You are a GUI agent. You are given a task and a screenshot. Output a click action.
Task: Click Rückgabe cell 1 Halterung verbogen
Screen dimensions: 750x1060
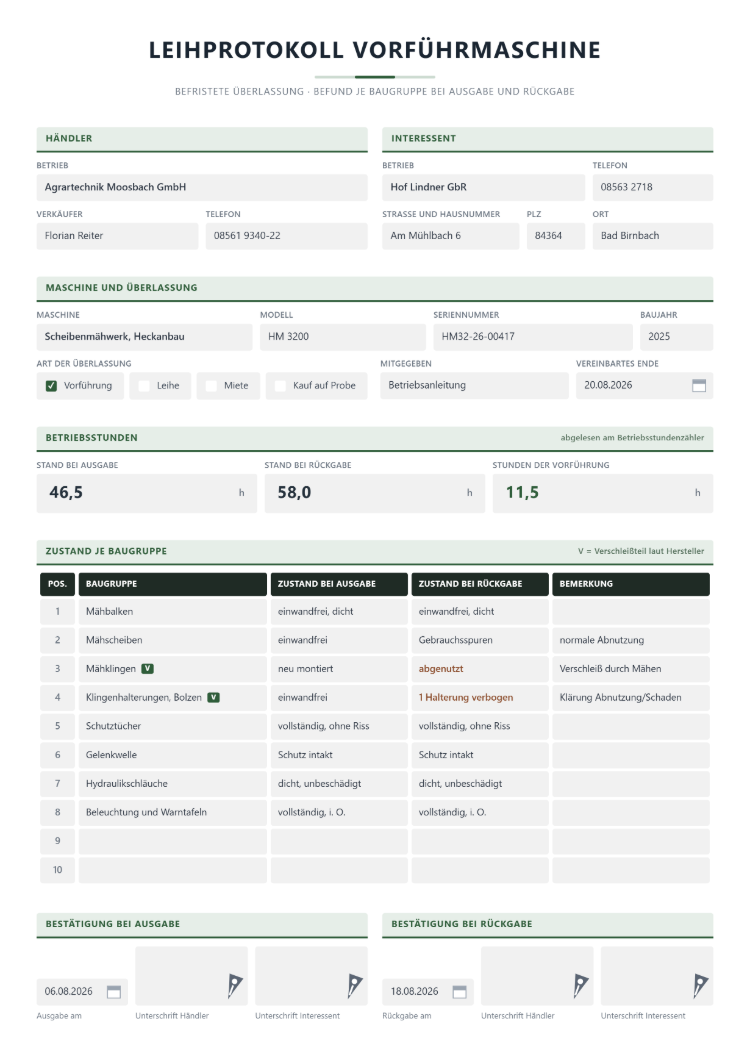point(479,698)
